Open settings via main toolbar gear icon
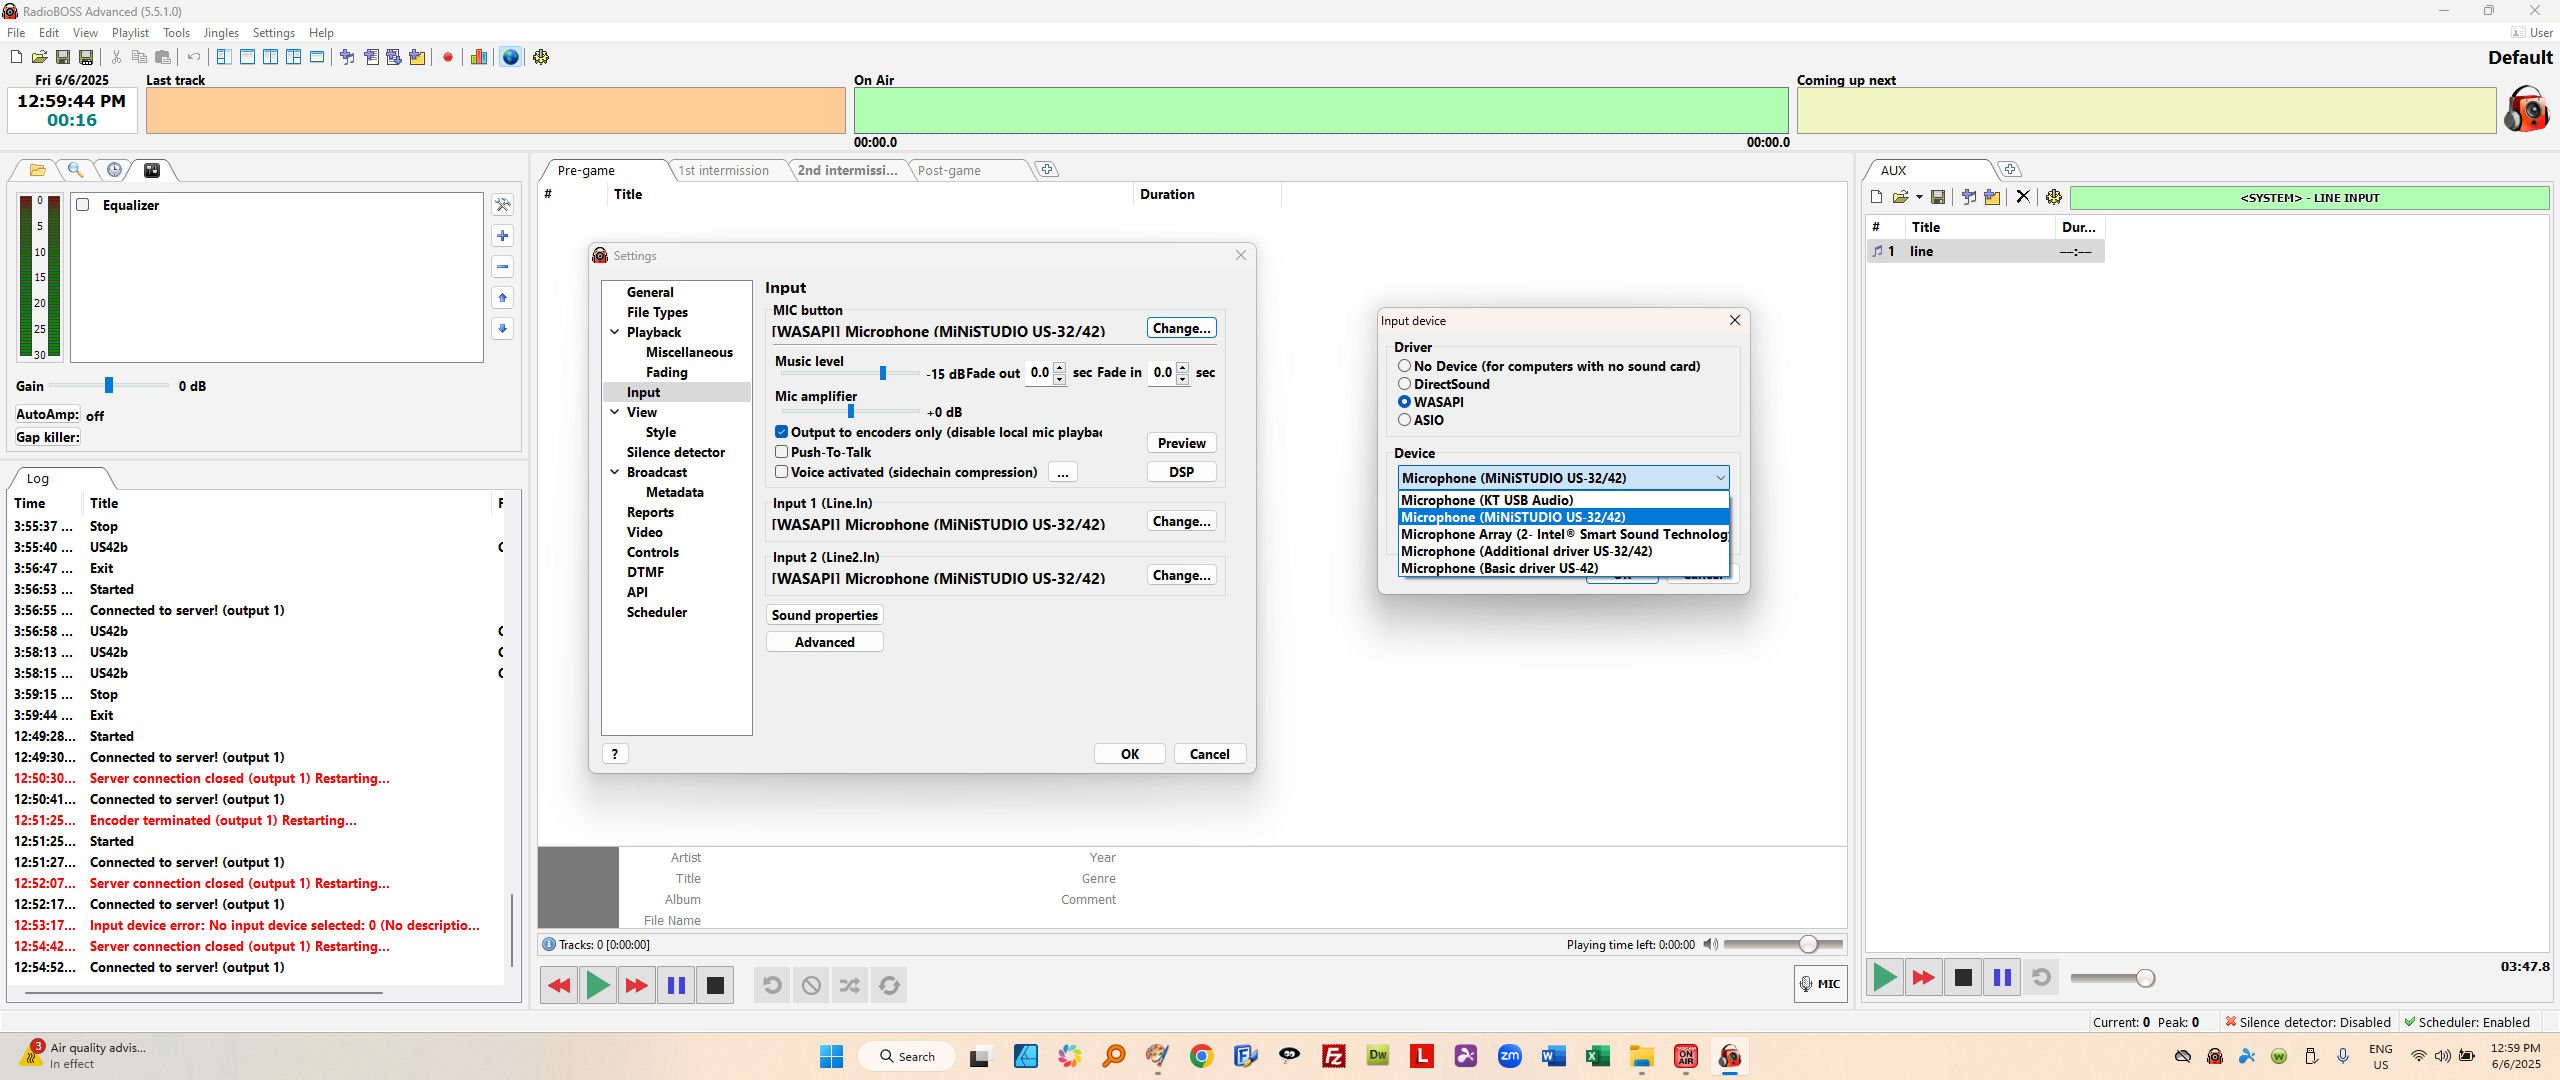 coord(541,57)
